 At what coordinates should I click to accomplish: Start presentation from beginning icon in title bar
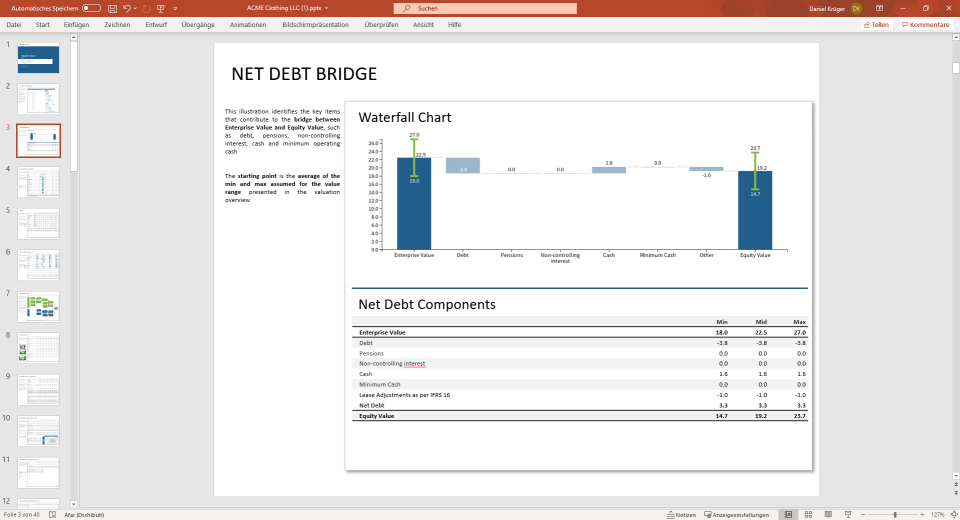click(x=161, y=9)
